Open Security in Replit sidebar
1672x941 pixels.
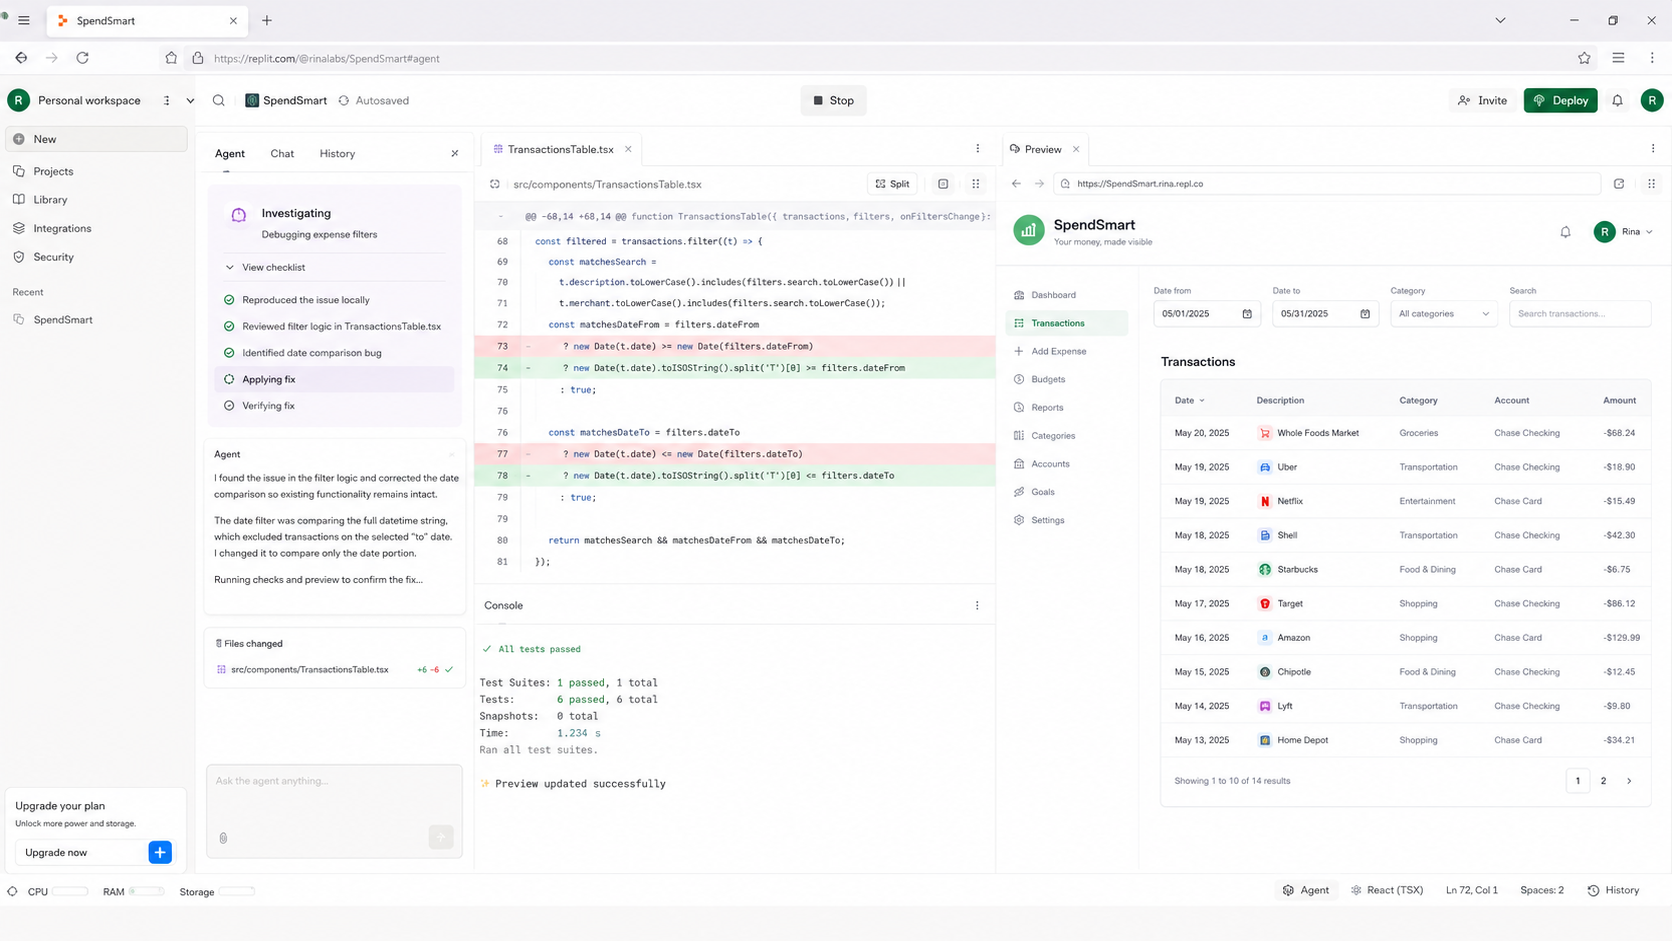[53, 257]
